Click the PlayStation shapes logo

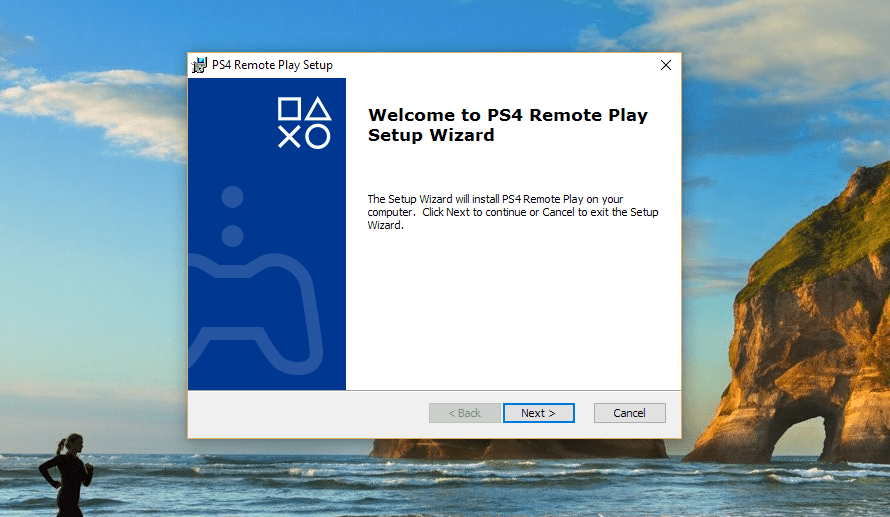(304, 123)
